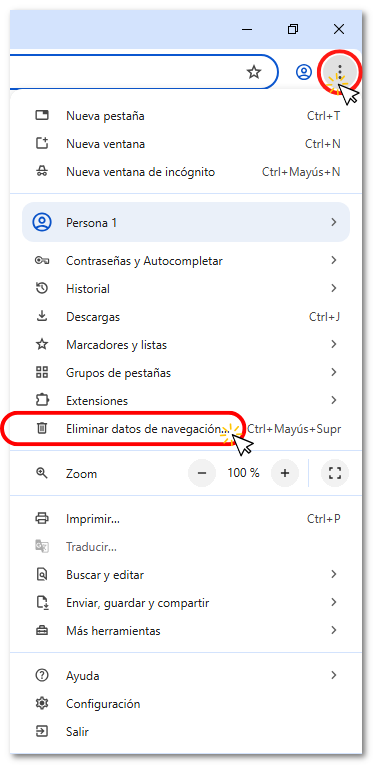Open Configuración menu entry
373x765 pixels.
pos(186,704)
